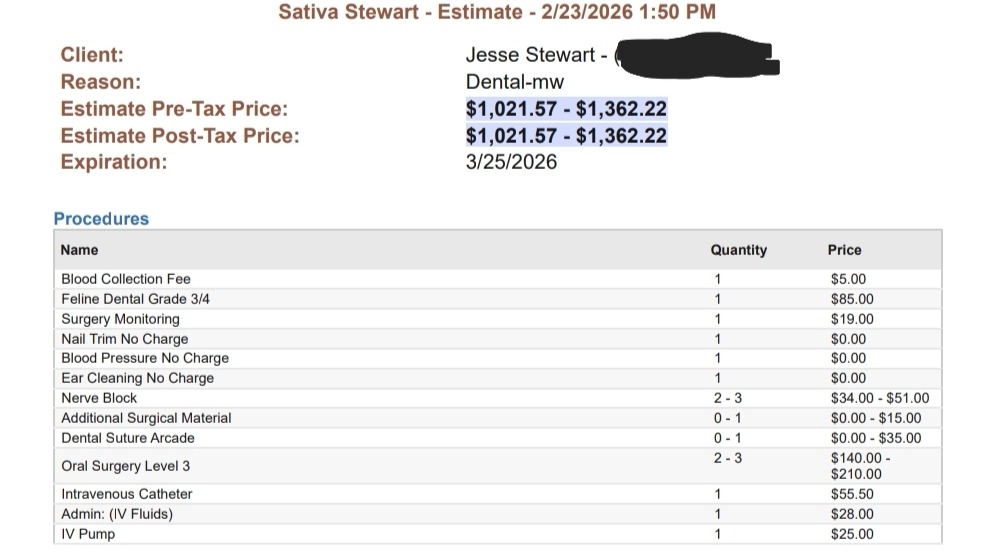The image size is (984, 555).
Task: Click the Dental Suture Arcade entry
Action: pyautogui.click(x=128, y=438)
